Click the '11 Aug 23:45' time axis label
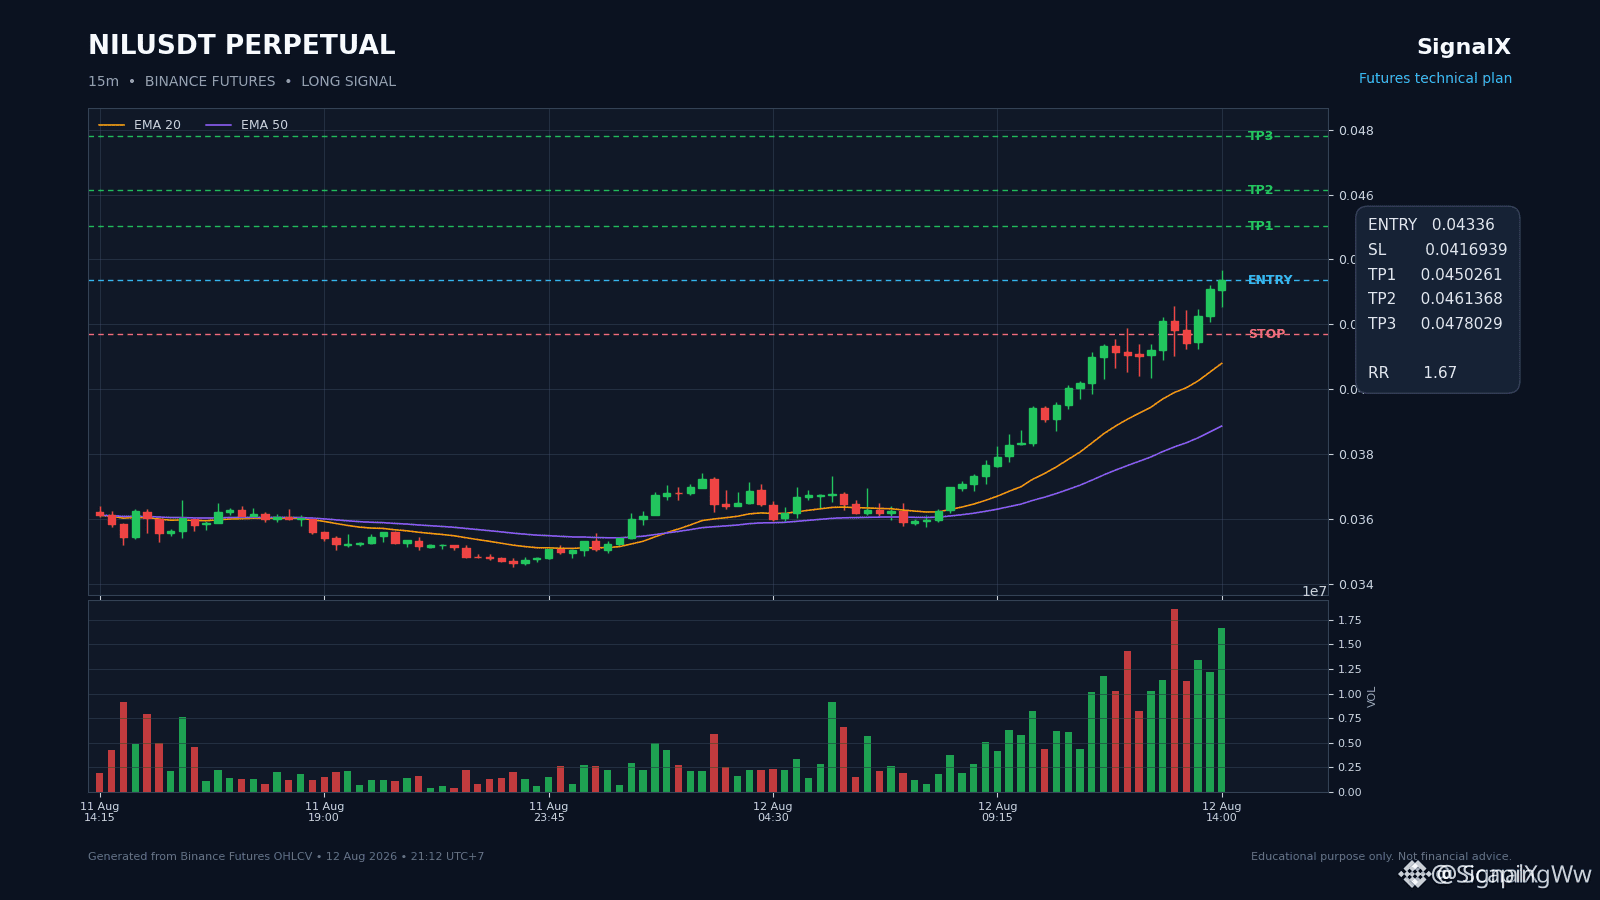This screenshot has height=900, width=1600. 549,812
